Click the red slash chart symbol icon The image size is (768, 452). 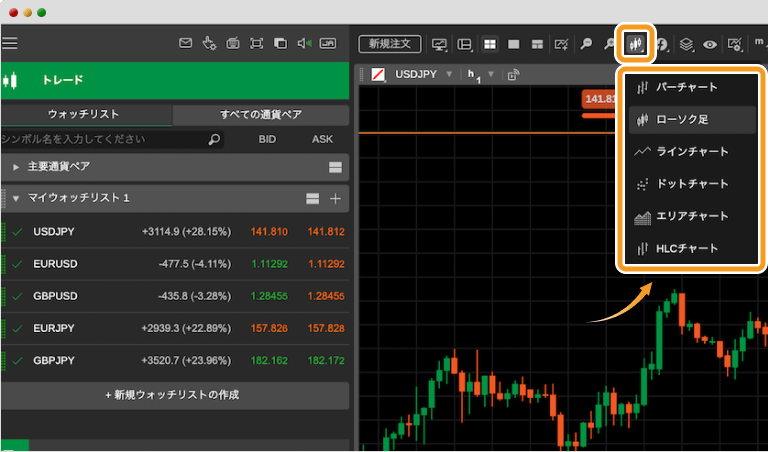(378, 75)
